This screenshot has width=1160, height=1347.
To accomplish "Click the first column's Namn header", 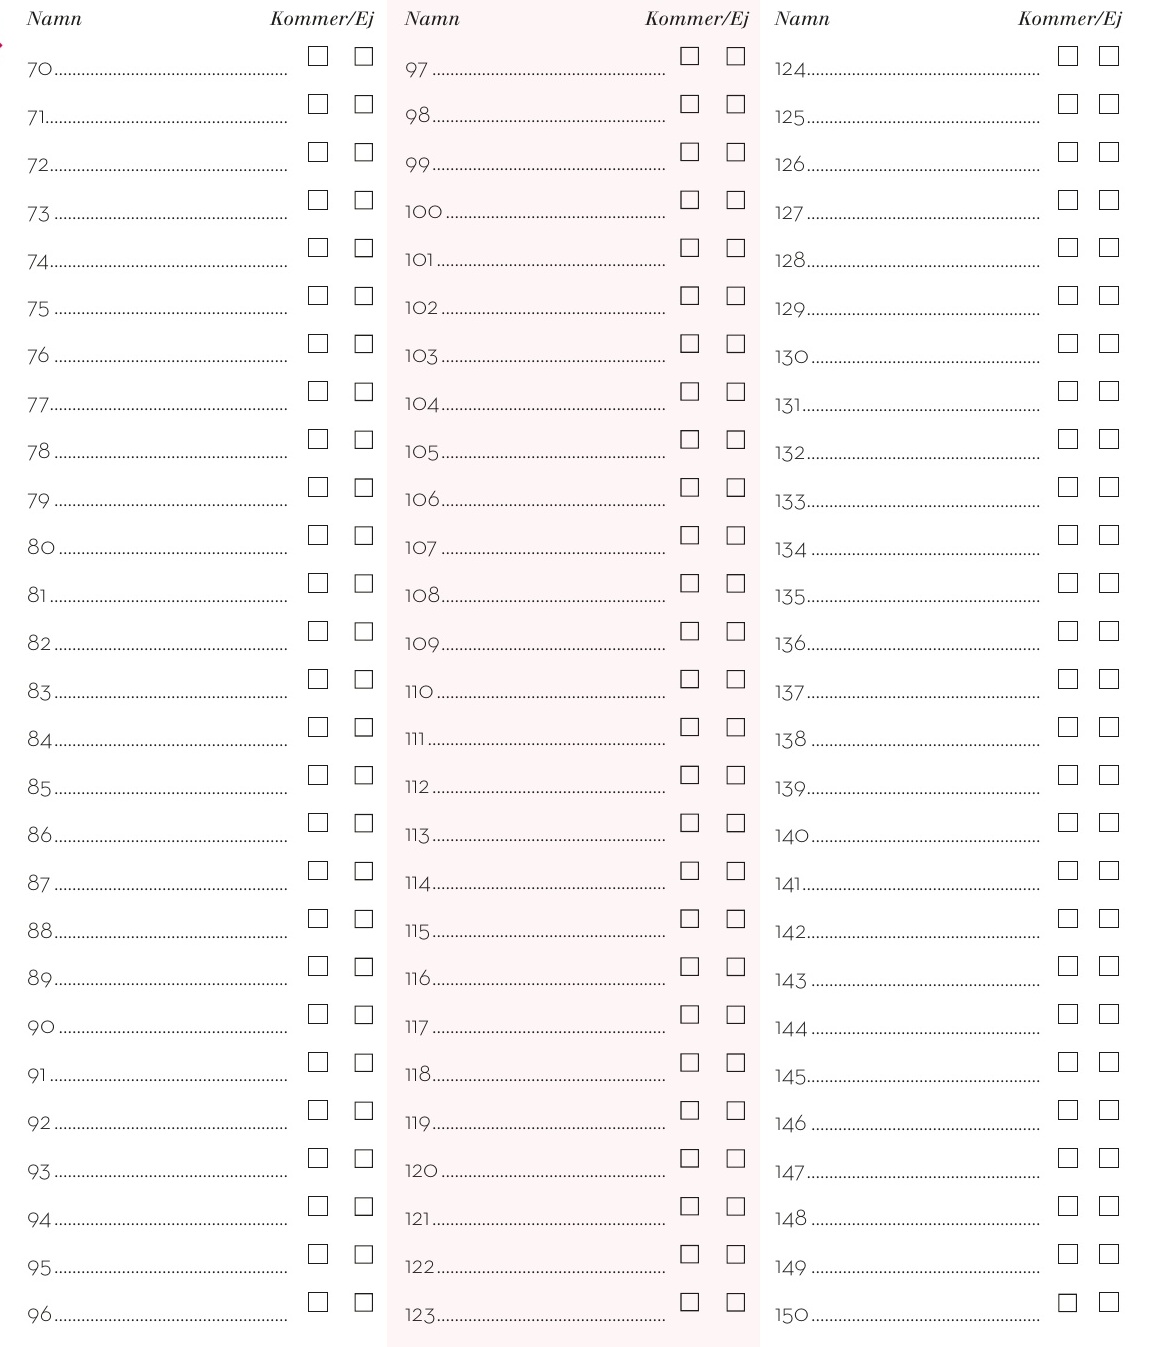I will tap(54, 19).
